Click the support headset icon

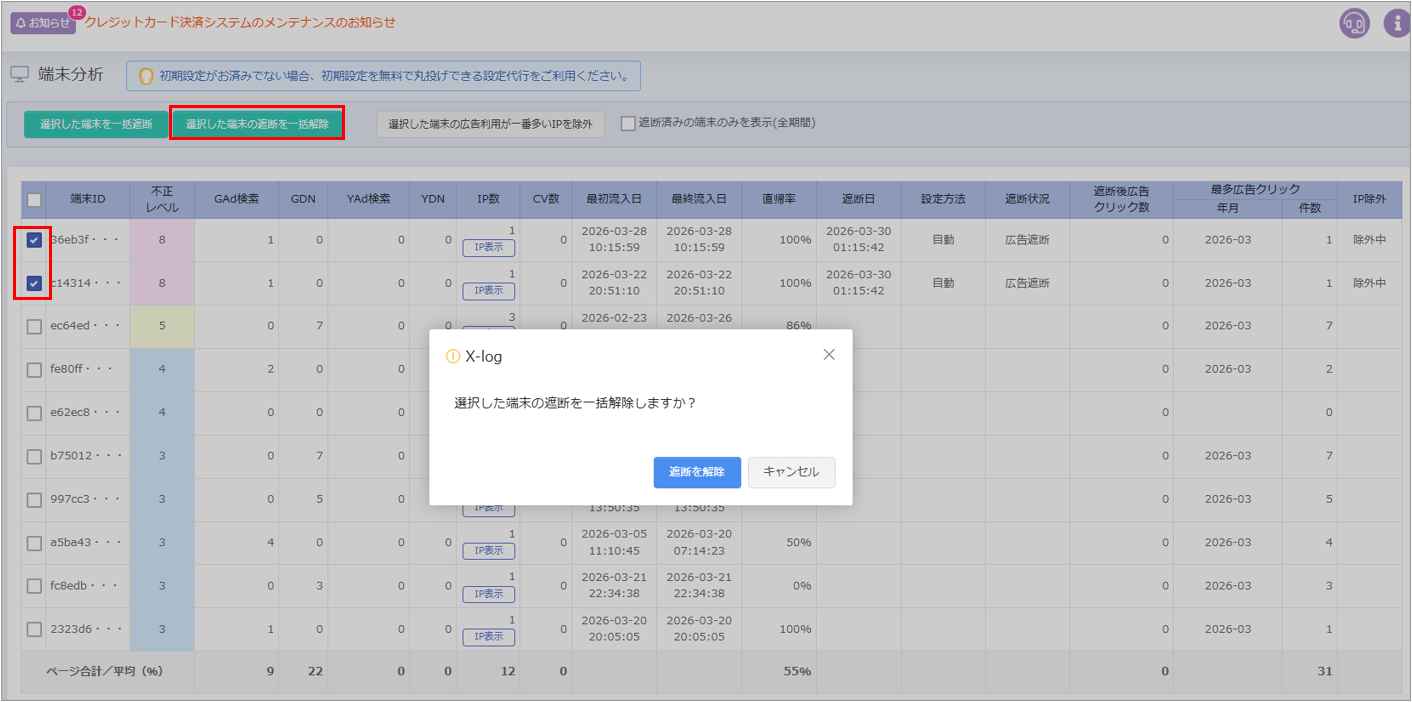tap(1354, 23)
